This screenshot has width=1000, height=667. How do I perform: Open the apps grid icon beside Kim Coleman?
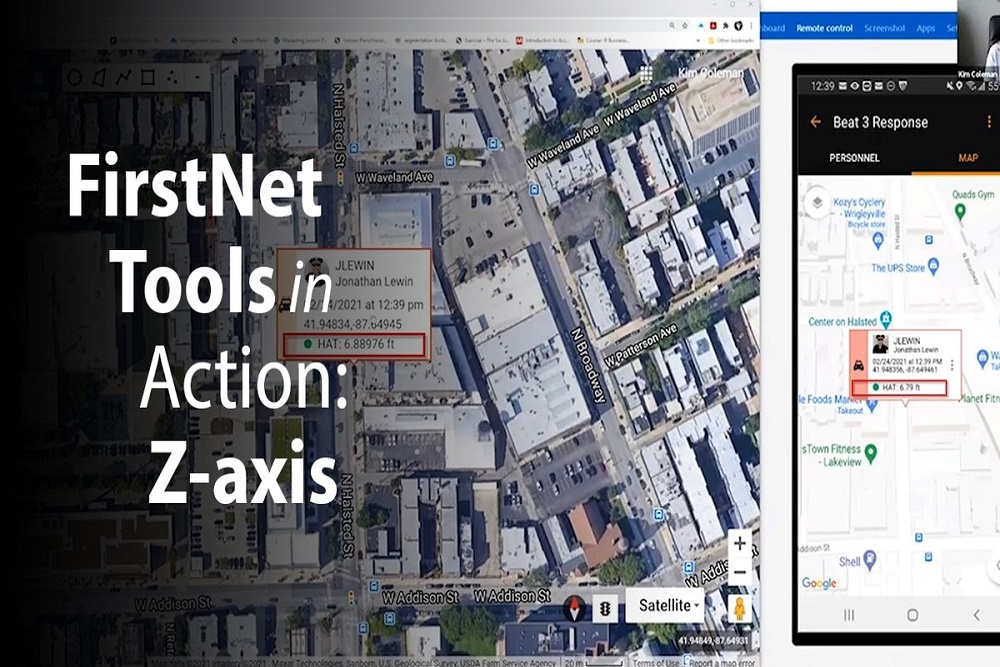coord(646,74)
